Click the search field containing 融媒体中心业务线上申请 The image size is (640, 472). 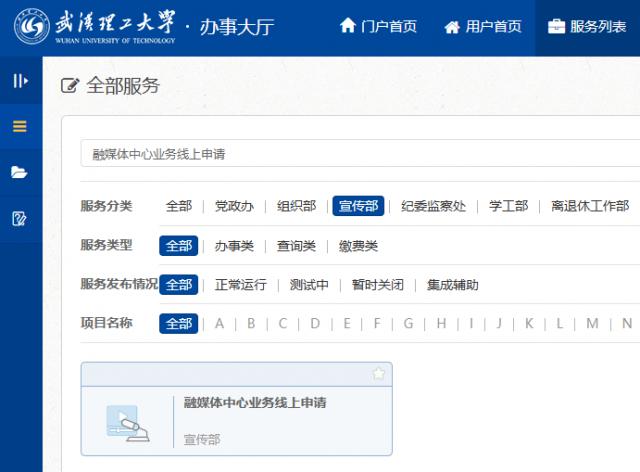(360, 154)
